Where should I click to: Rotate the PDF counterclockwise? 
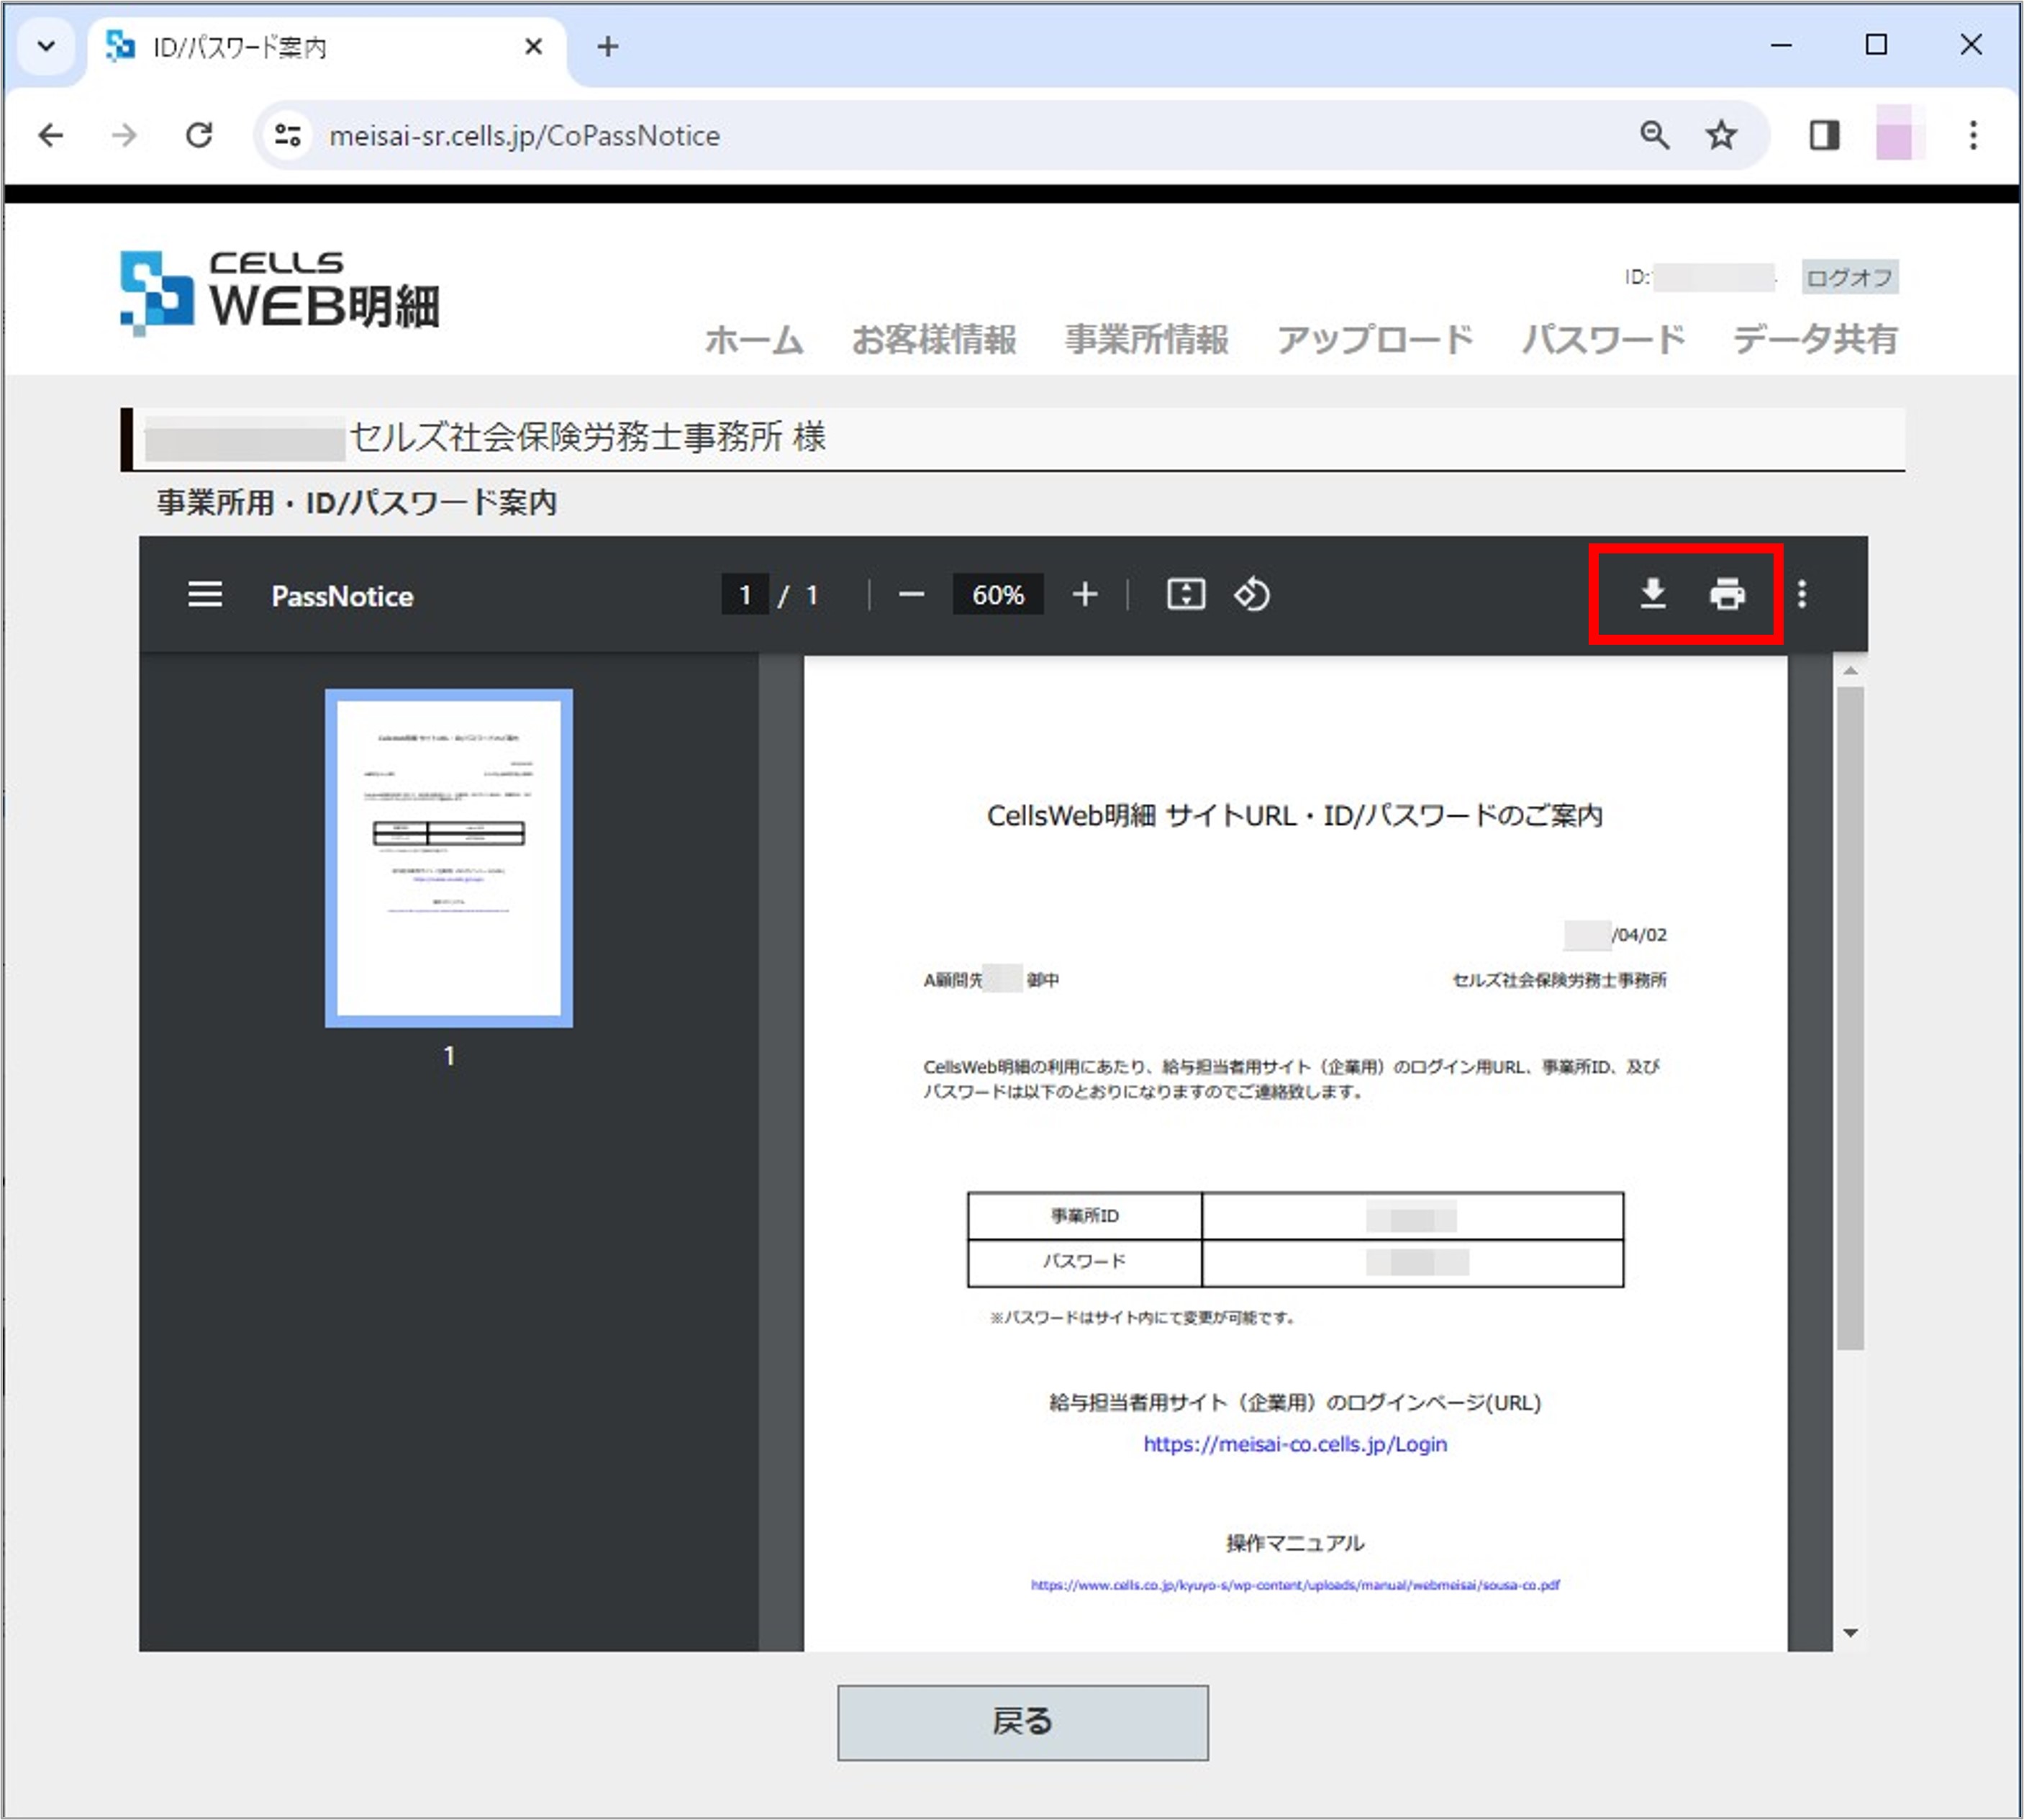point(1251,594)
